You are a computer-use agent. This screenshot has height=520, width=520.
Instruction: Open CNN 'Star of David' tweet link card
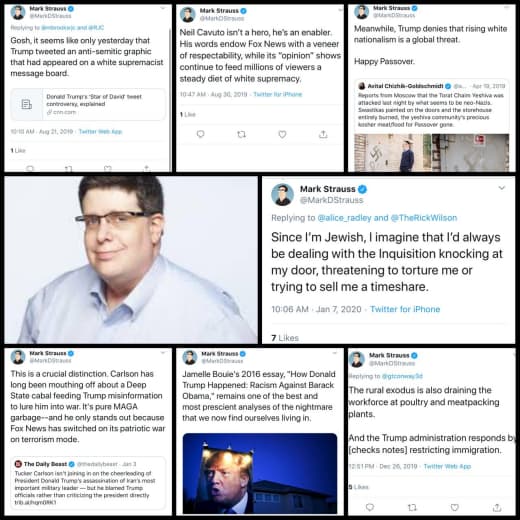[x=88, y=104]
